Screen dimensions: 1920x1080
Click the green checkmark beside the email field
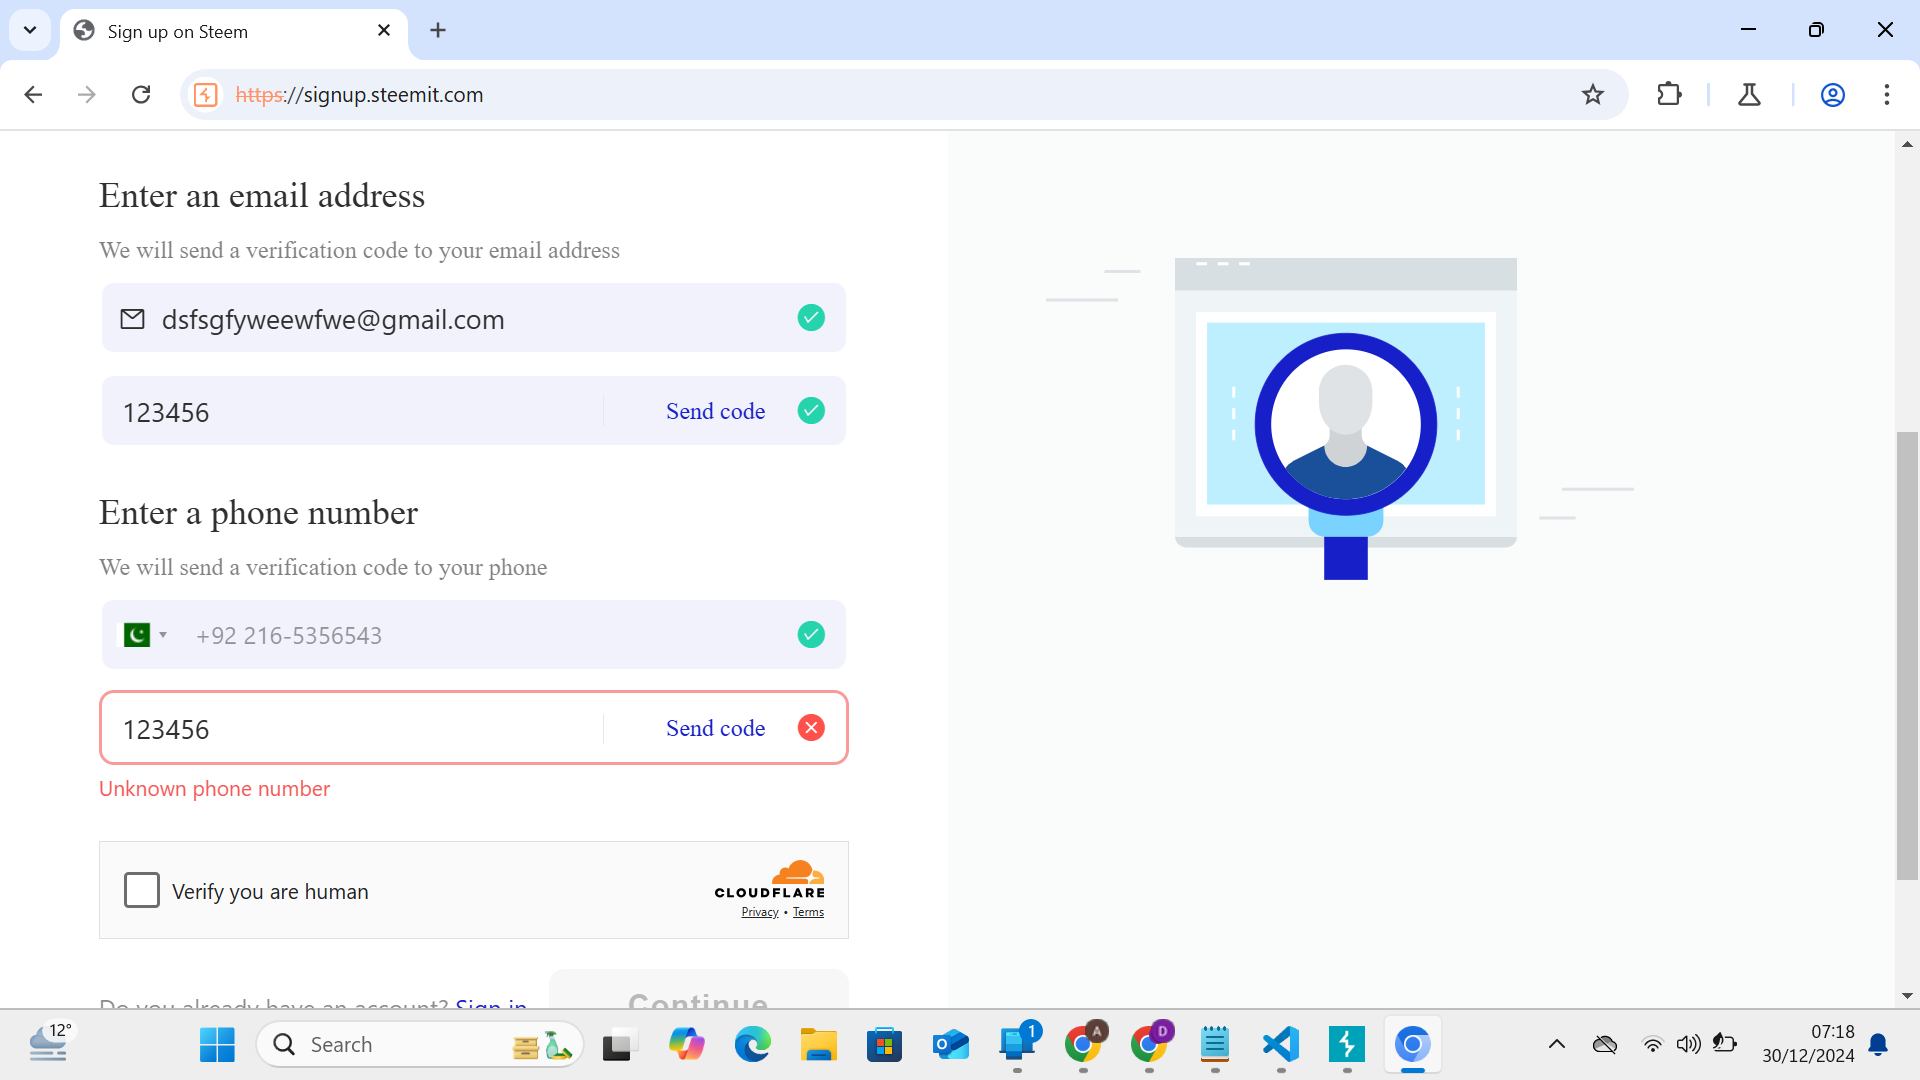[811, 317]
